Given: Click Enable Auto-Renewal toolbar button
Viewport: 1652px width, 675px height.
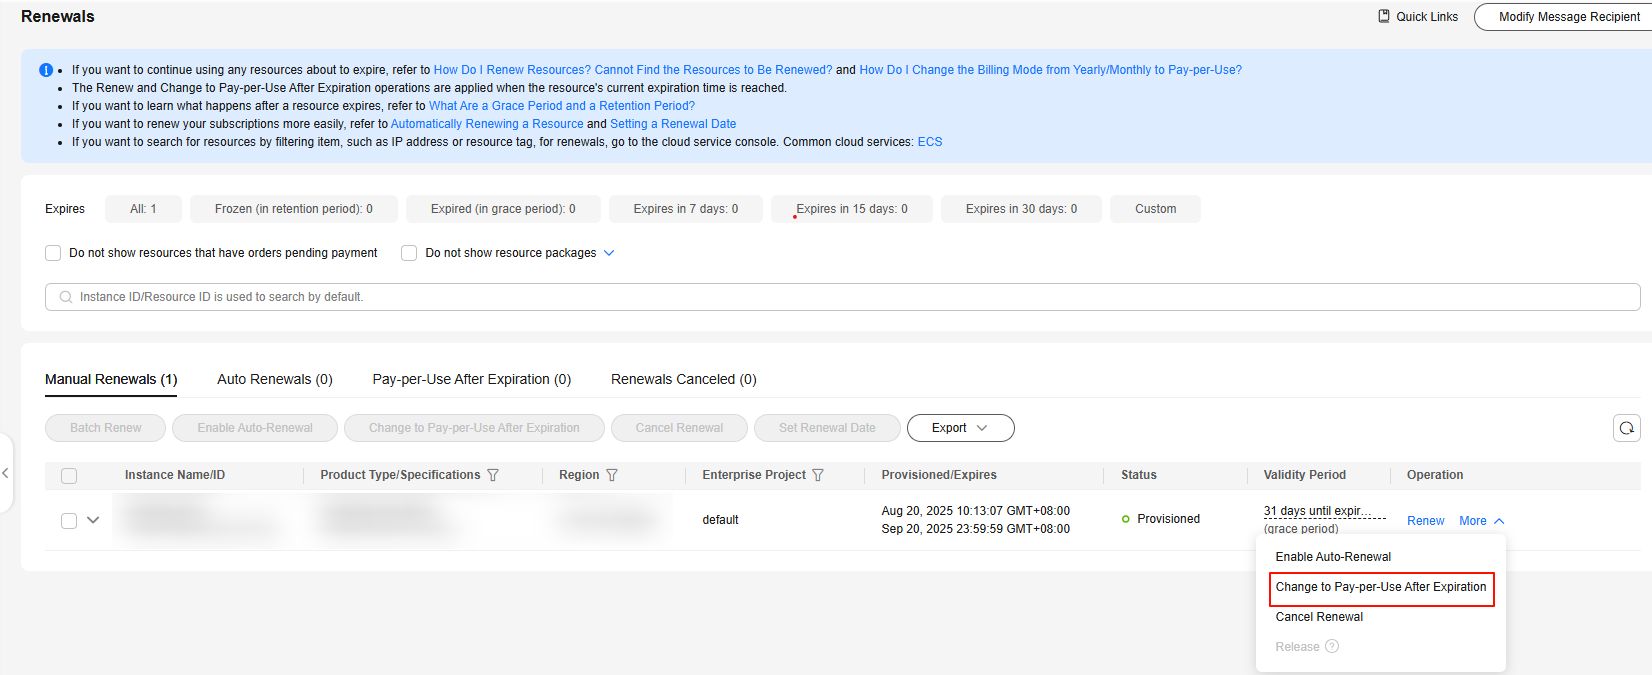Looking at the screenshot, I should coord(255,428).
